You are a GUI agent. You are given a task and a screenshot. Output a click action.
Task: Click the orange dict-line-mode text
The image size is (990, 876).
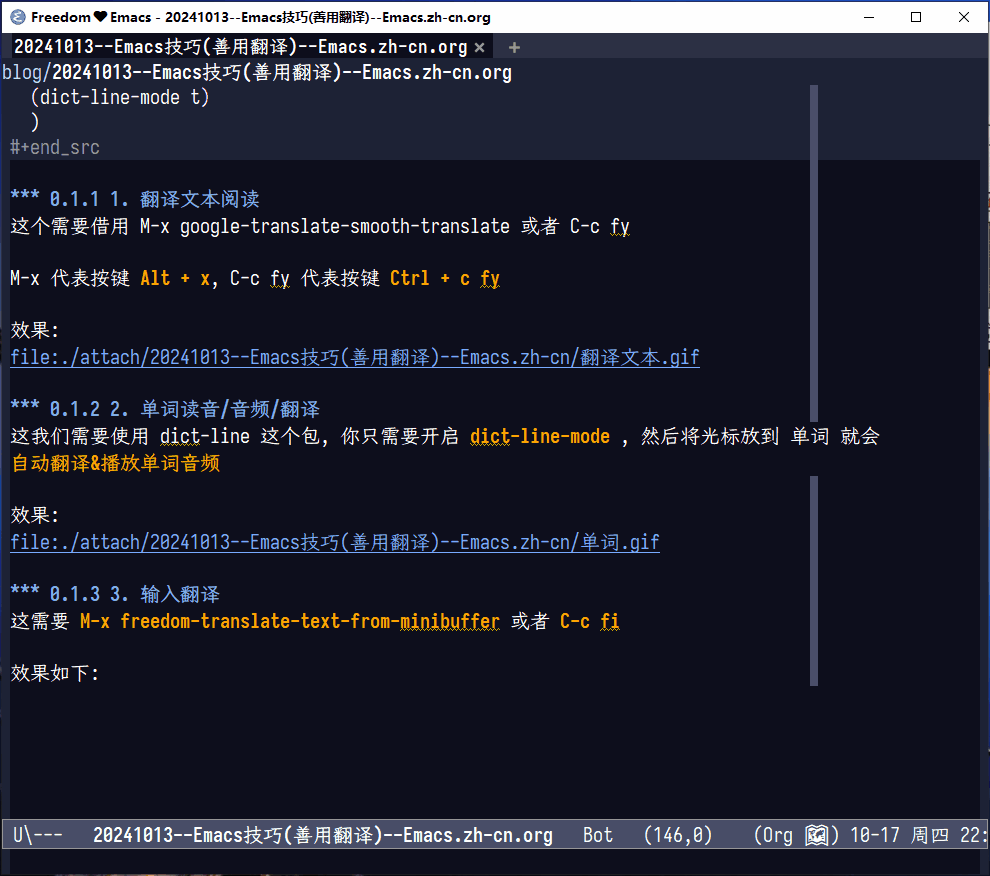(540, 436)
